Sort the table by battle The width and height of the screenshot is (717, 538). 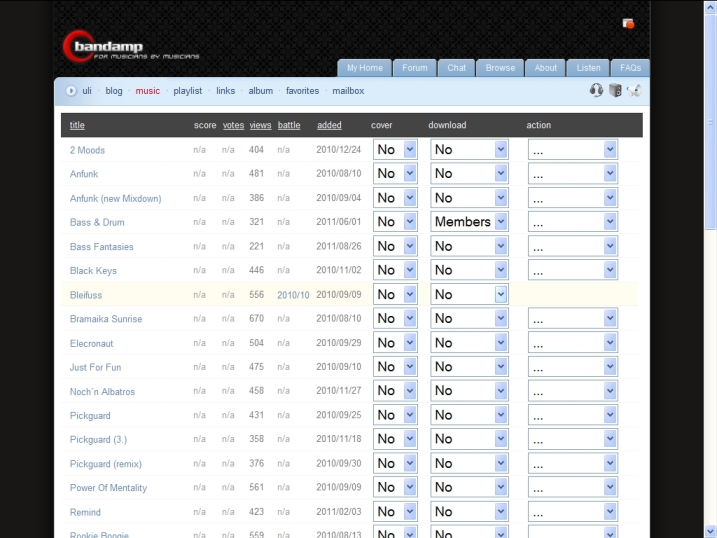289,125
